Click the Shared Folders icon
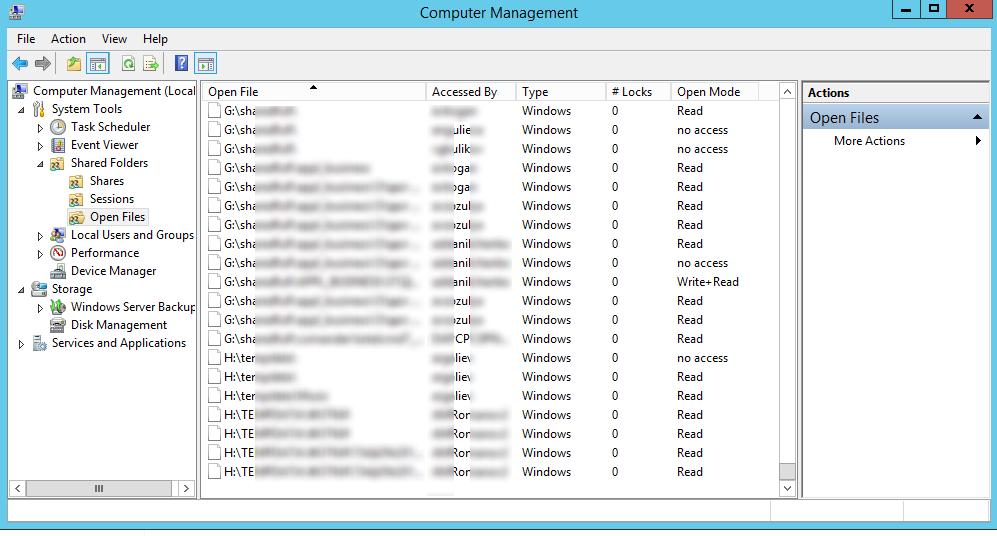 tap(57, 163)
